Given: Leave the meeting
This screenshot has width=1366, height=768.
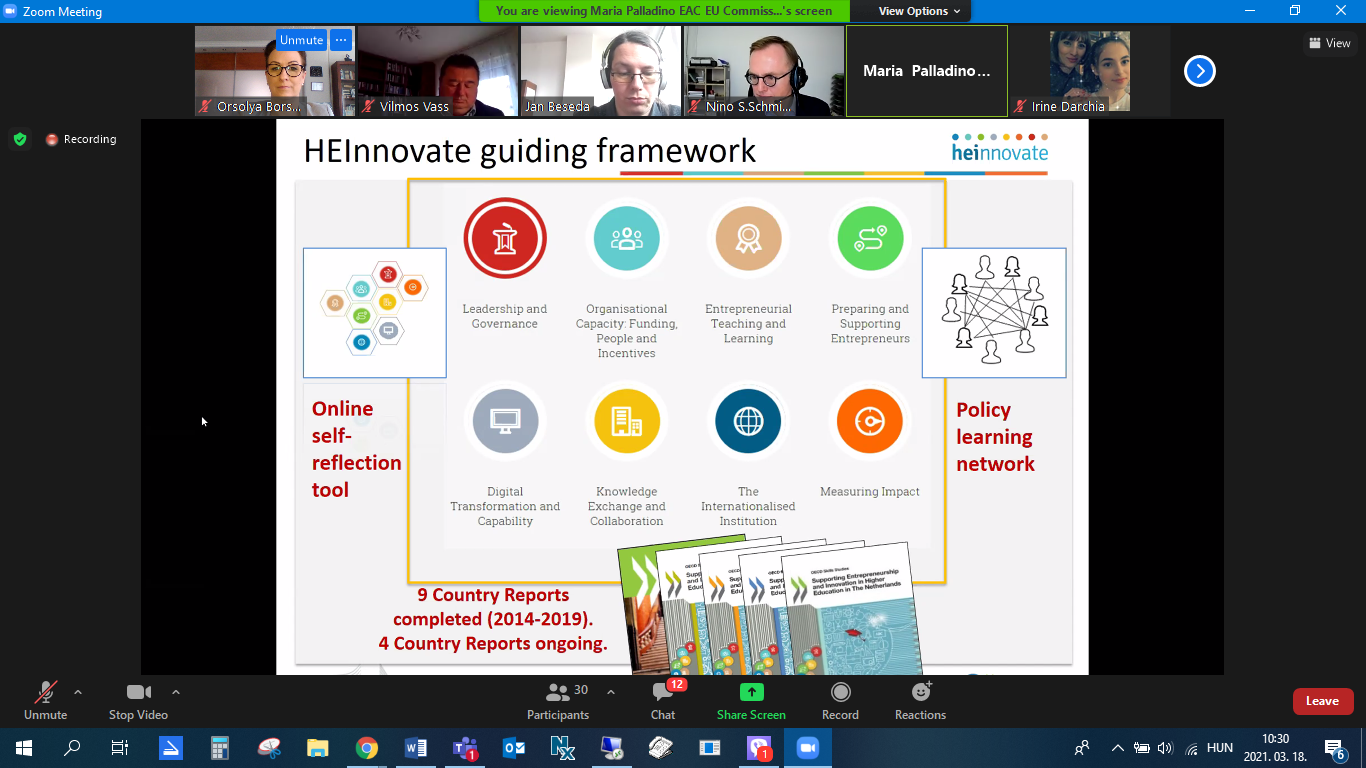Looking at the screenshot, I should coord(1322,701).
